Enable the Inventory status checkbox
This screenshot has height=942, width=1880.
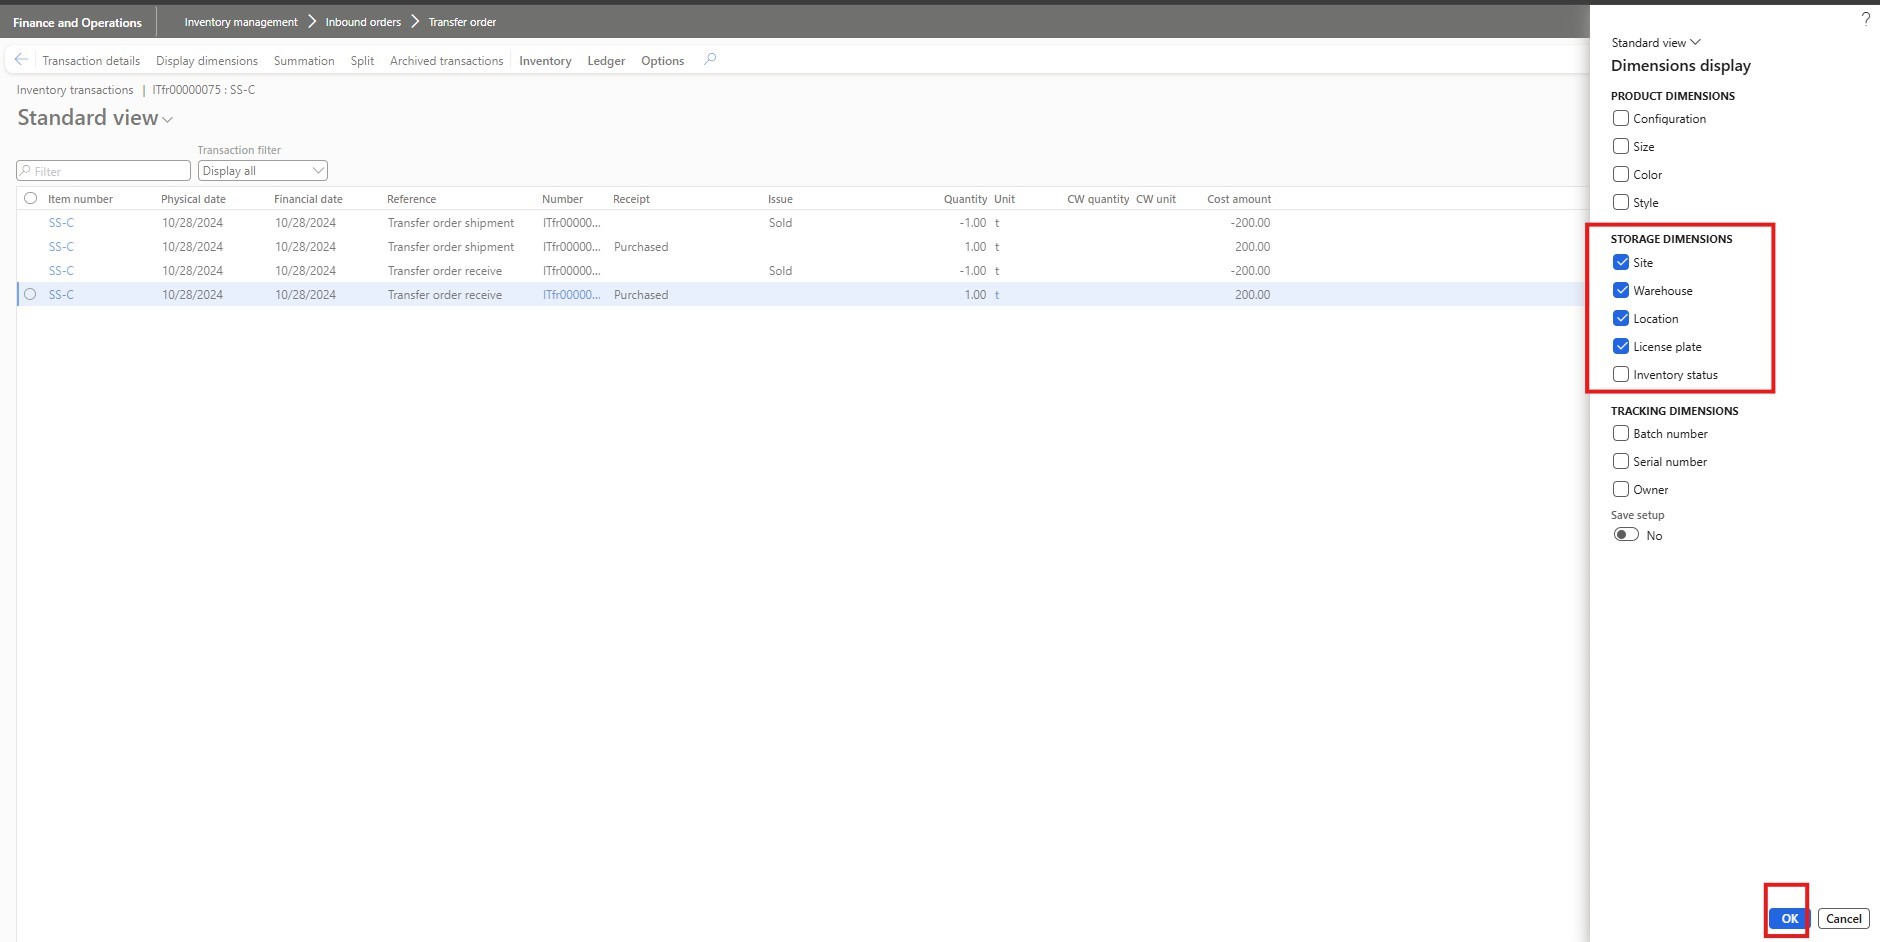point(1621,375)
